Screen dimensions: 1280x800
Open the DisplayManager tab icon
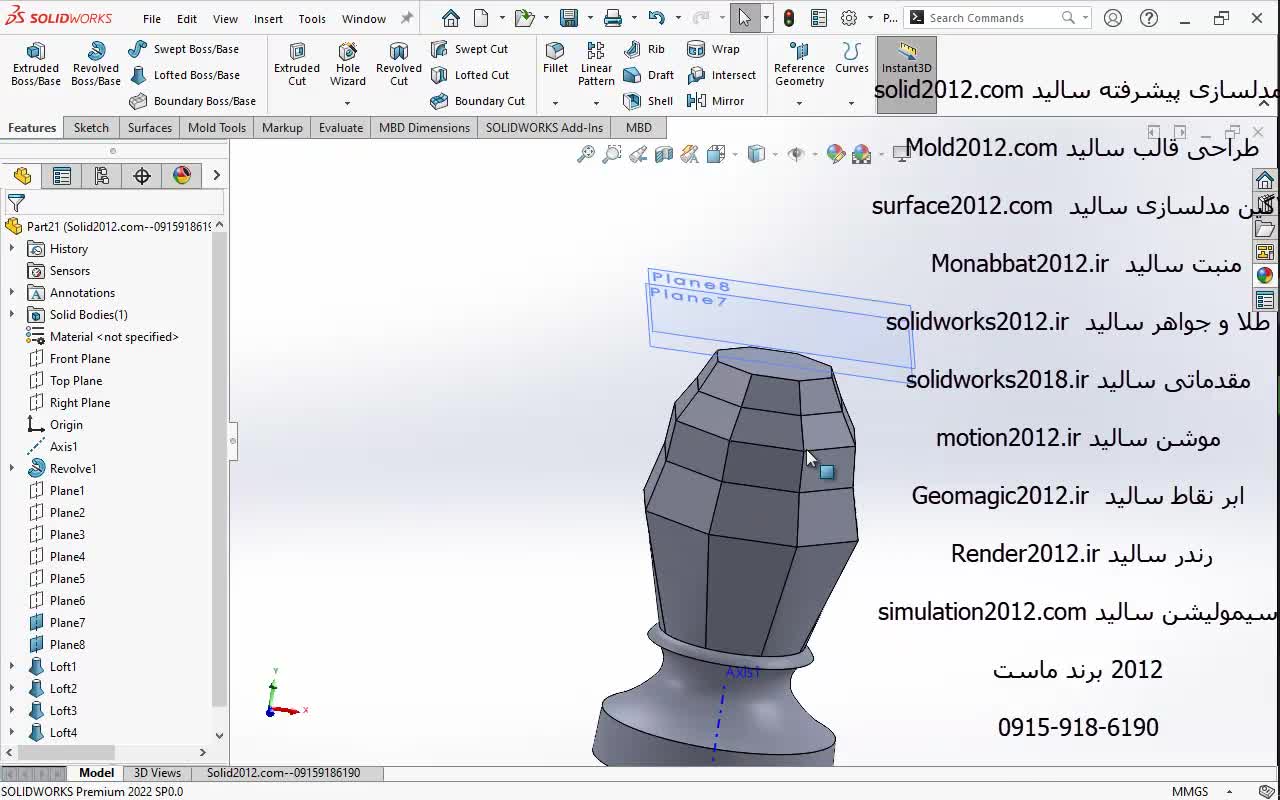182,176
